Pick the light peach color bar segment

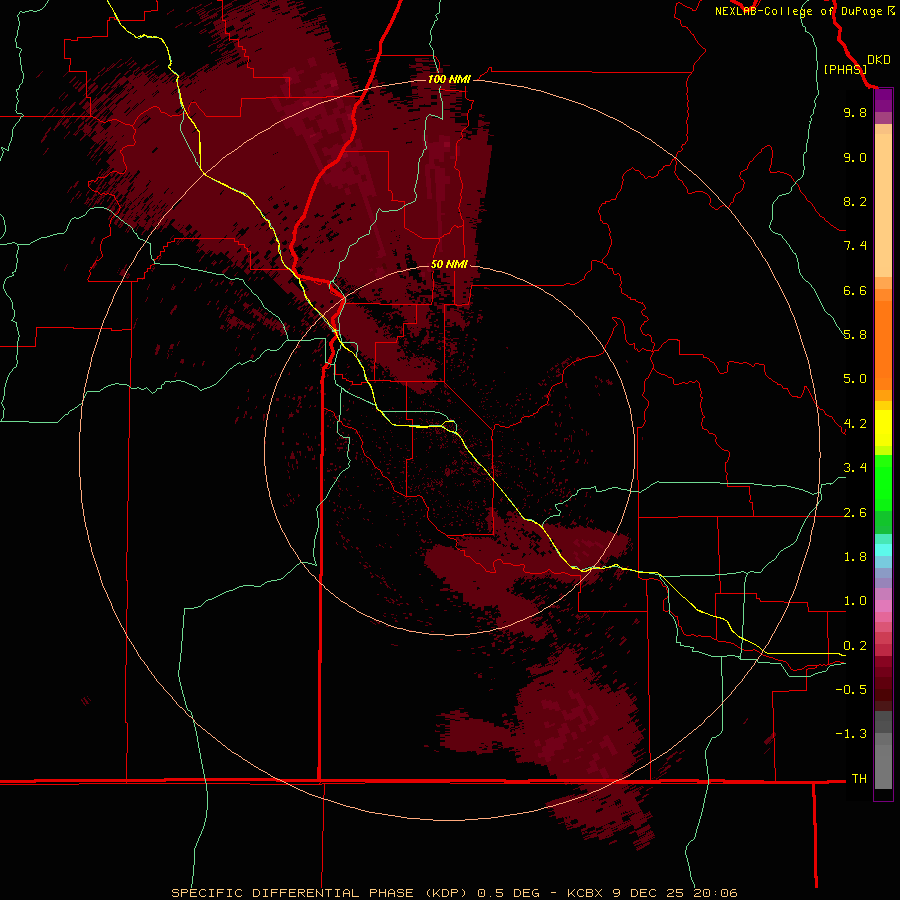(x=883, y=205)
